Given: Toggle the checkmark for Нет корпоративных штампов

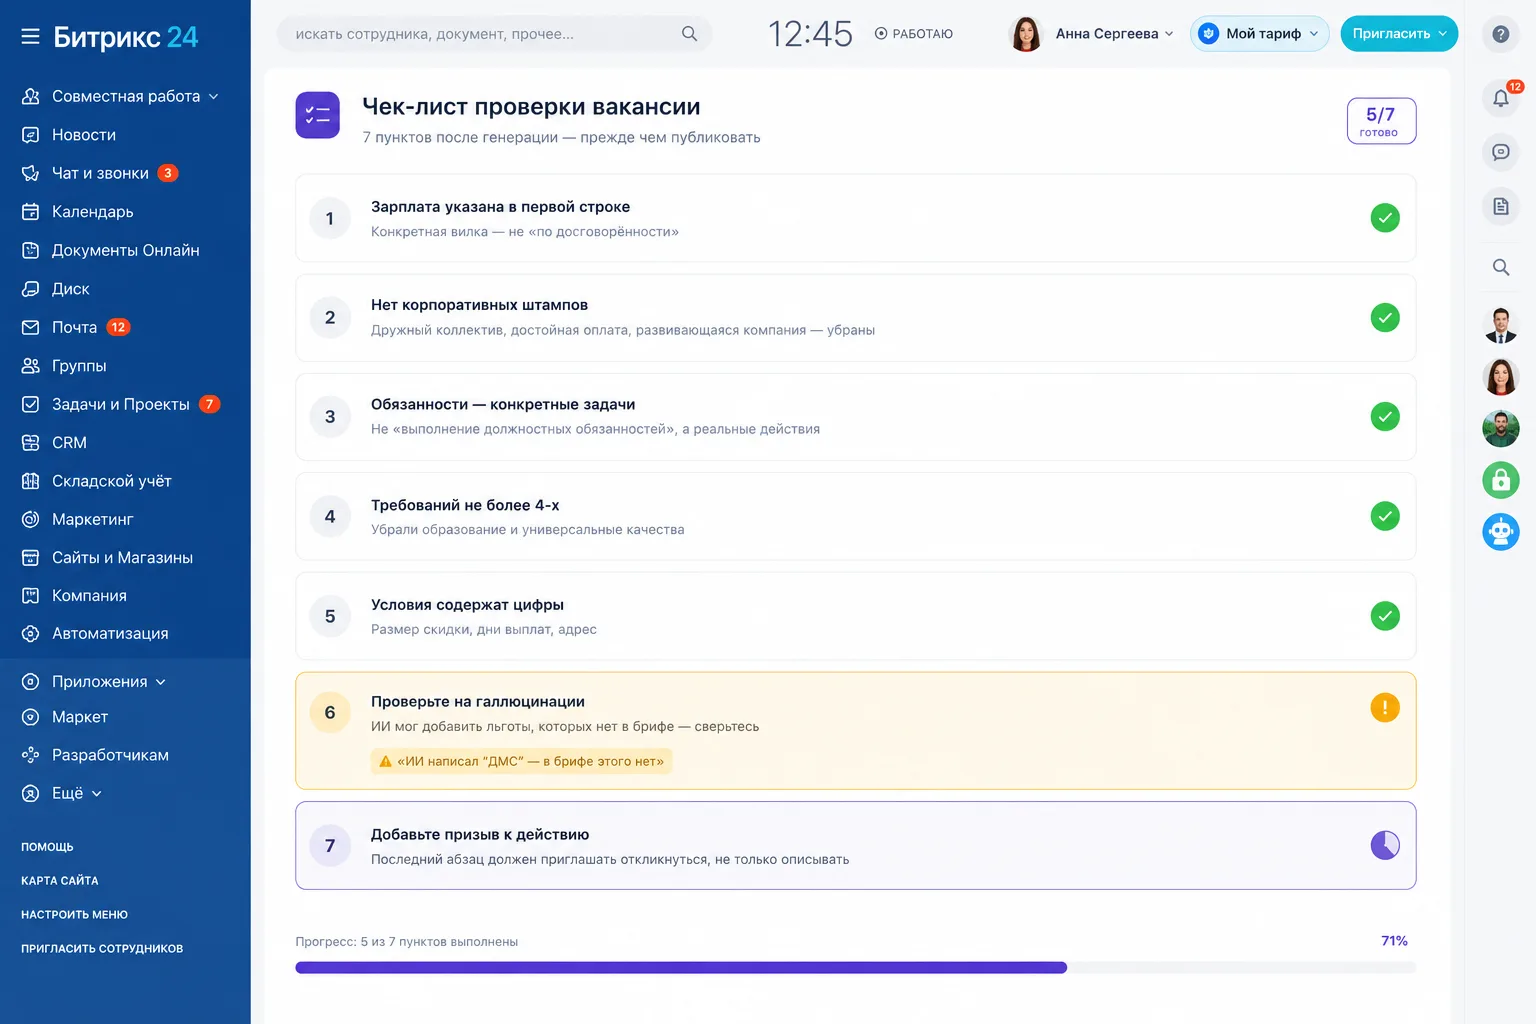Looking at the screenshot, I should point(1384,318).
